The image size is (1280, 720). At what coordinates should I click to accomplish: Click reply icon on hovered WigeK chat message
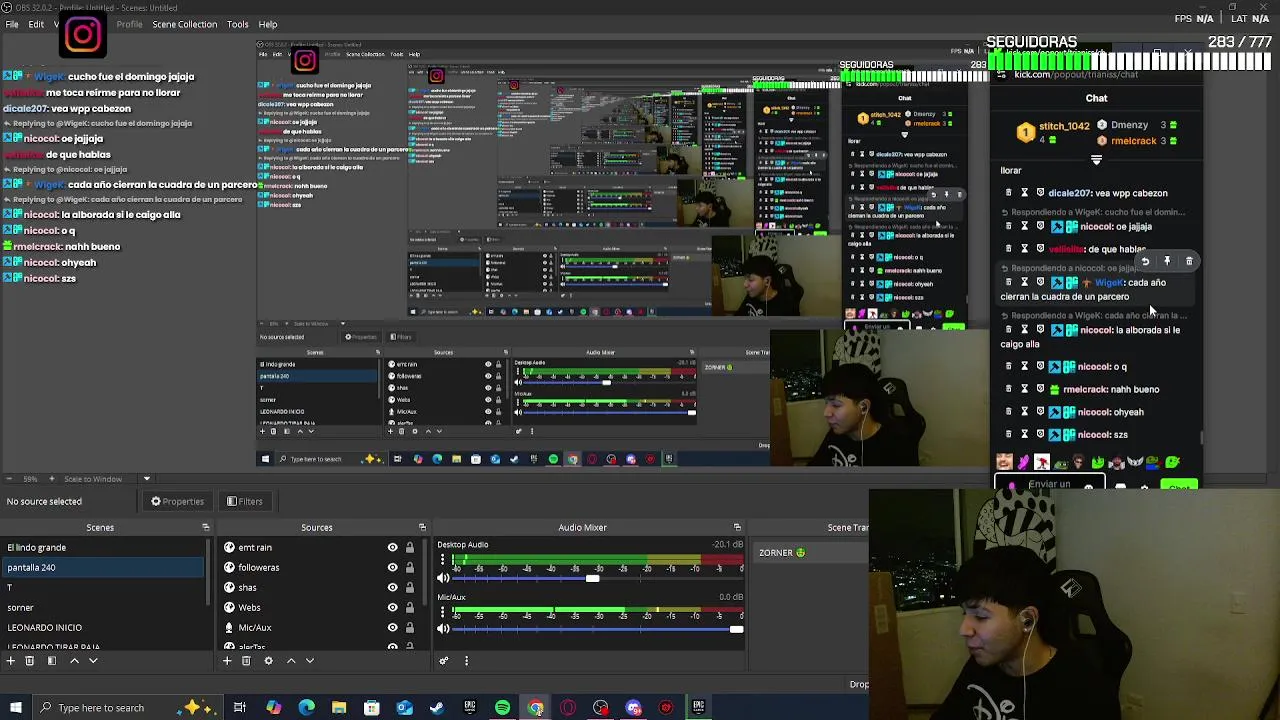coord(1145,262)
